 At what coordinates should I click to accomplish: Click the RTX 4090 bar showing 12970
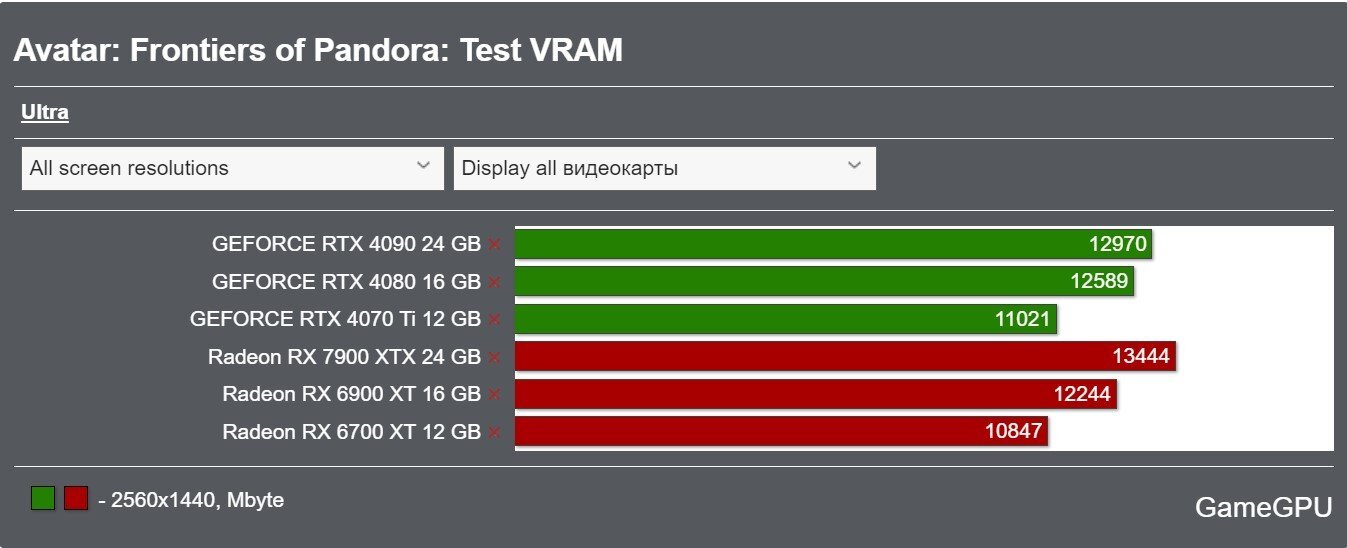pyautogui.click(x=833, y=244)
